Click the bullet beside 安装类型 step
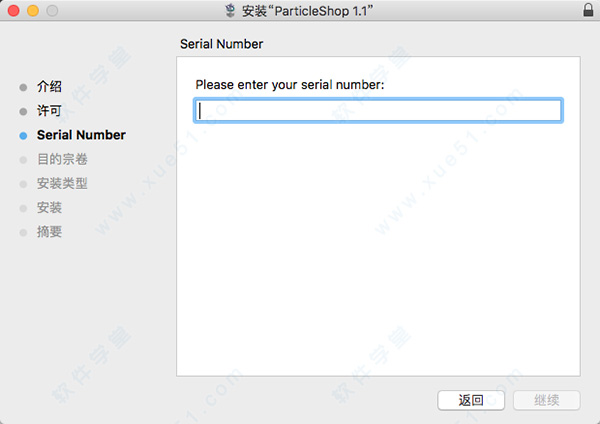The image size is (600, 424). pos(23,184)
